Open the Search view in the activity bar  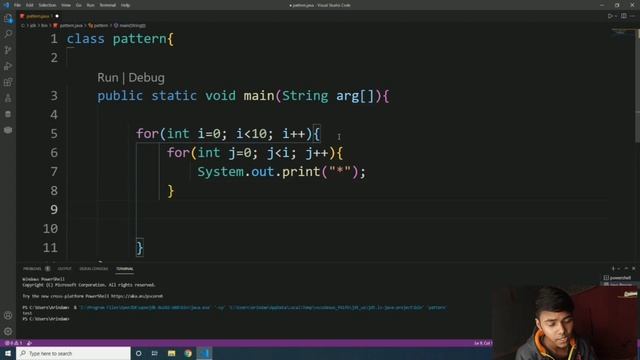click(x=8, y=34)
